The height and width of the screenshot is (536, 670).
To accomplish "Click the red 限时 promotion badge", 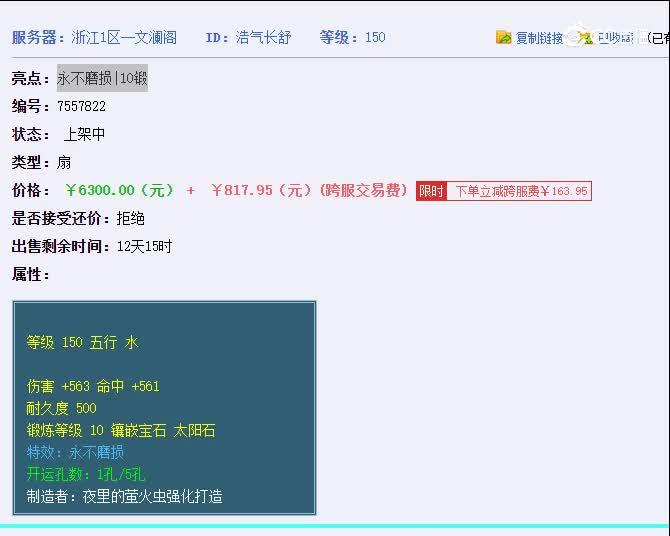I will [431, 191].
